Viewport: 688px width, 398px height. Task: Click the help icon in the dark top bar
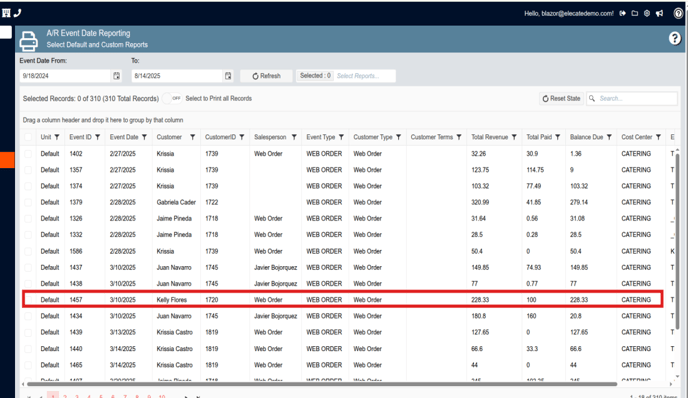click(x=678, y=14)
